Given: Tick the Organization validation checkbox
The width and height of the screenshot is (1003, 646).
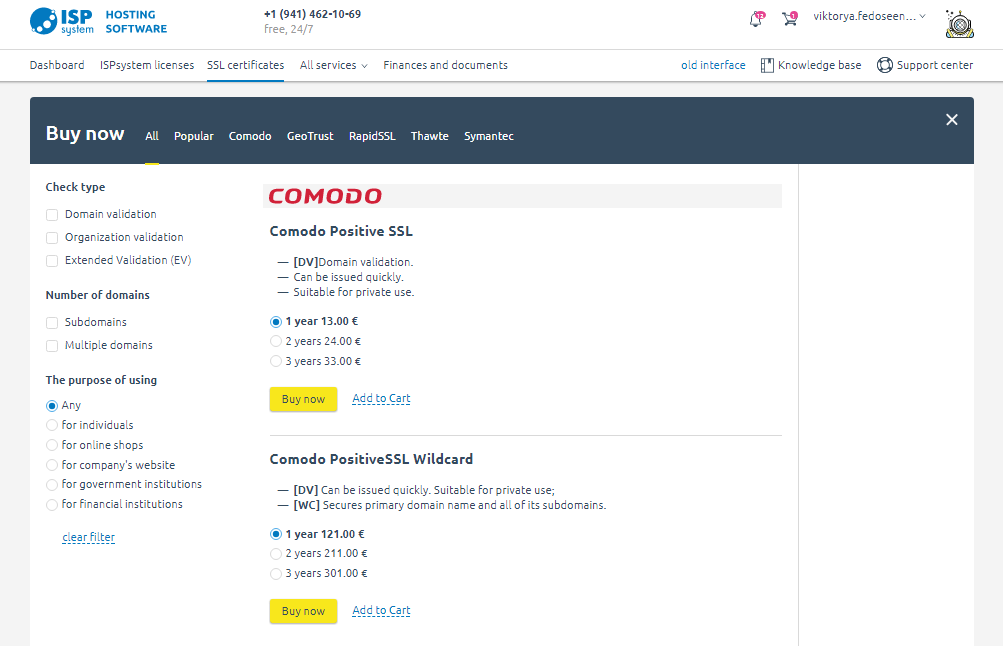Looking at the screenshot, I should (52, 238).
